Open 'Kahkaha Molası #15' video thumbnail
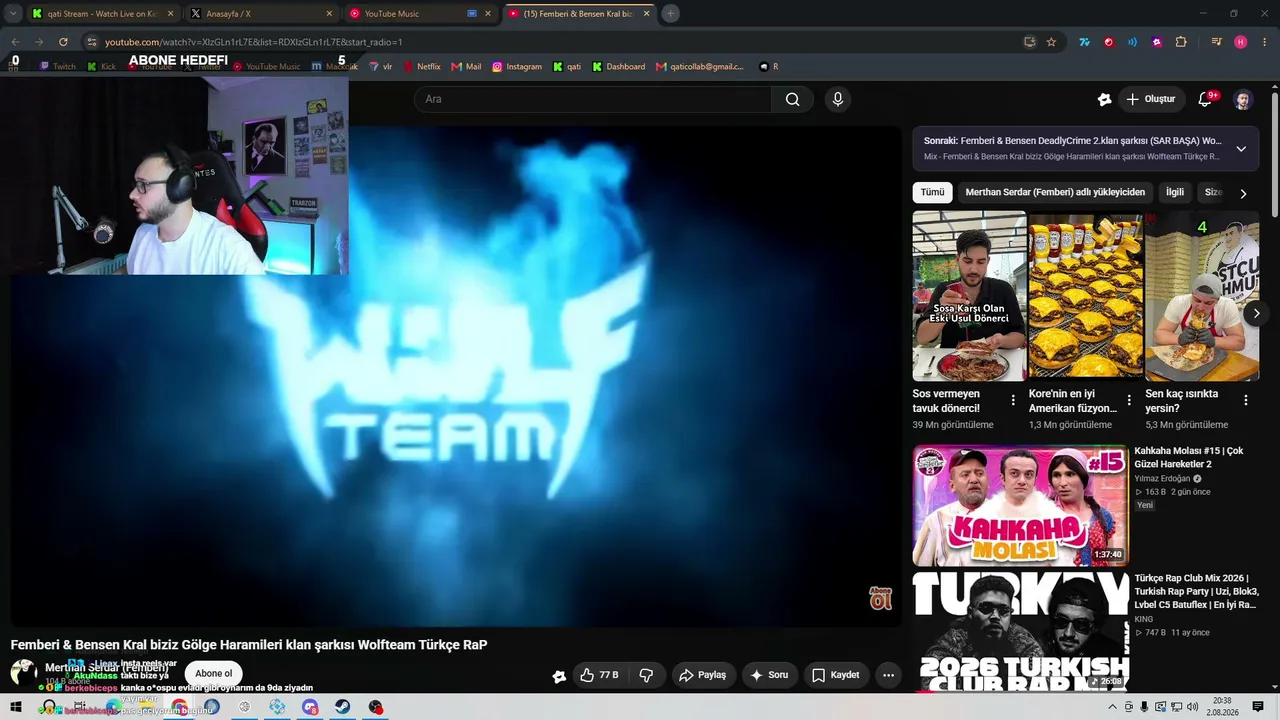1280x720 pixels. (x=1020, y=505)
